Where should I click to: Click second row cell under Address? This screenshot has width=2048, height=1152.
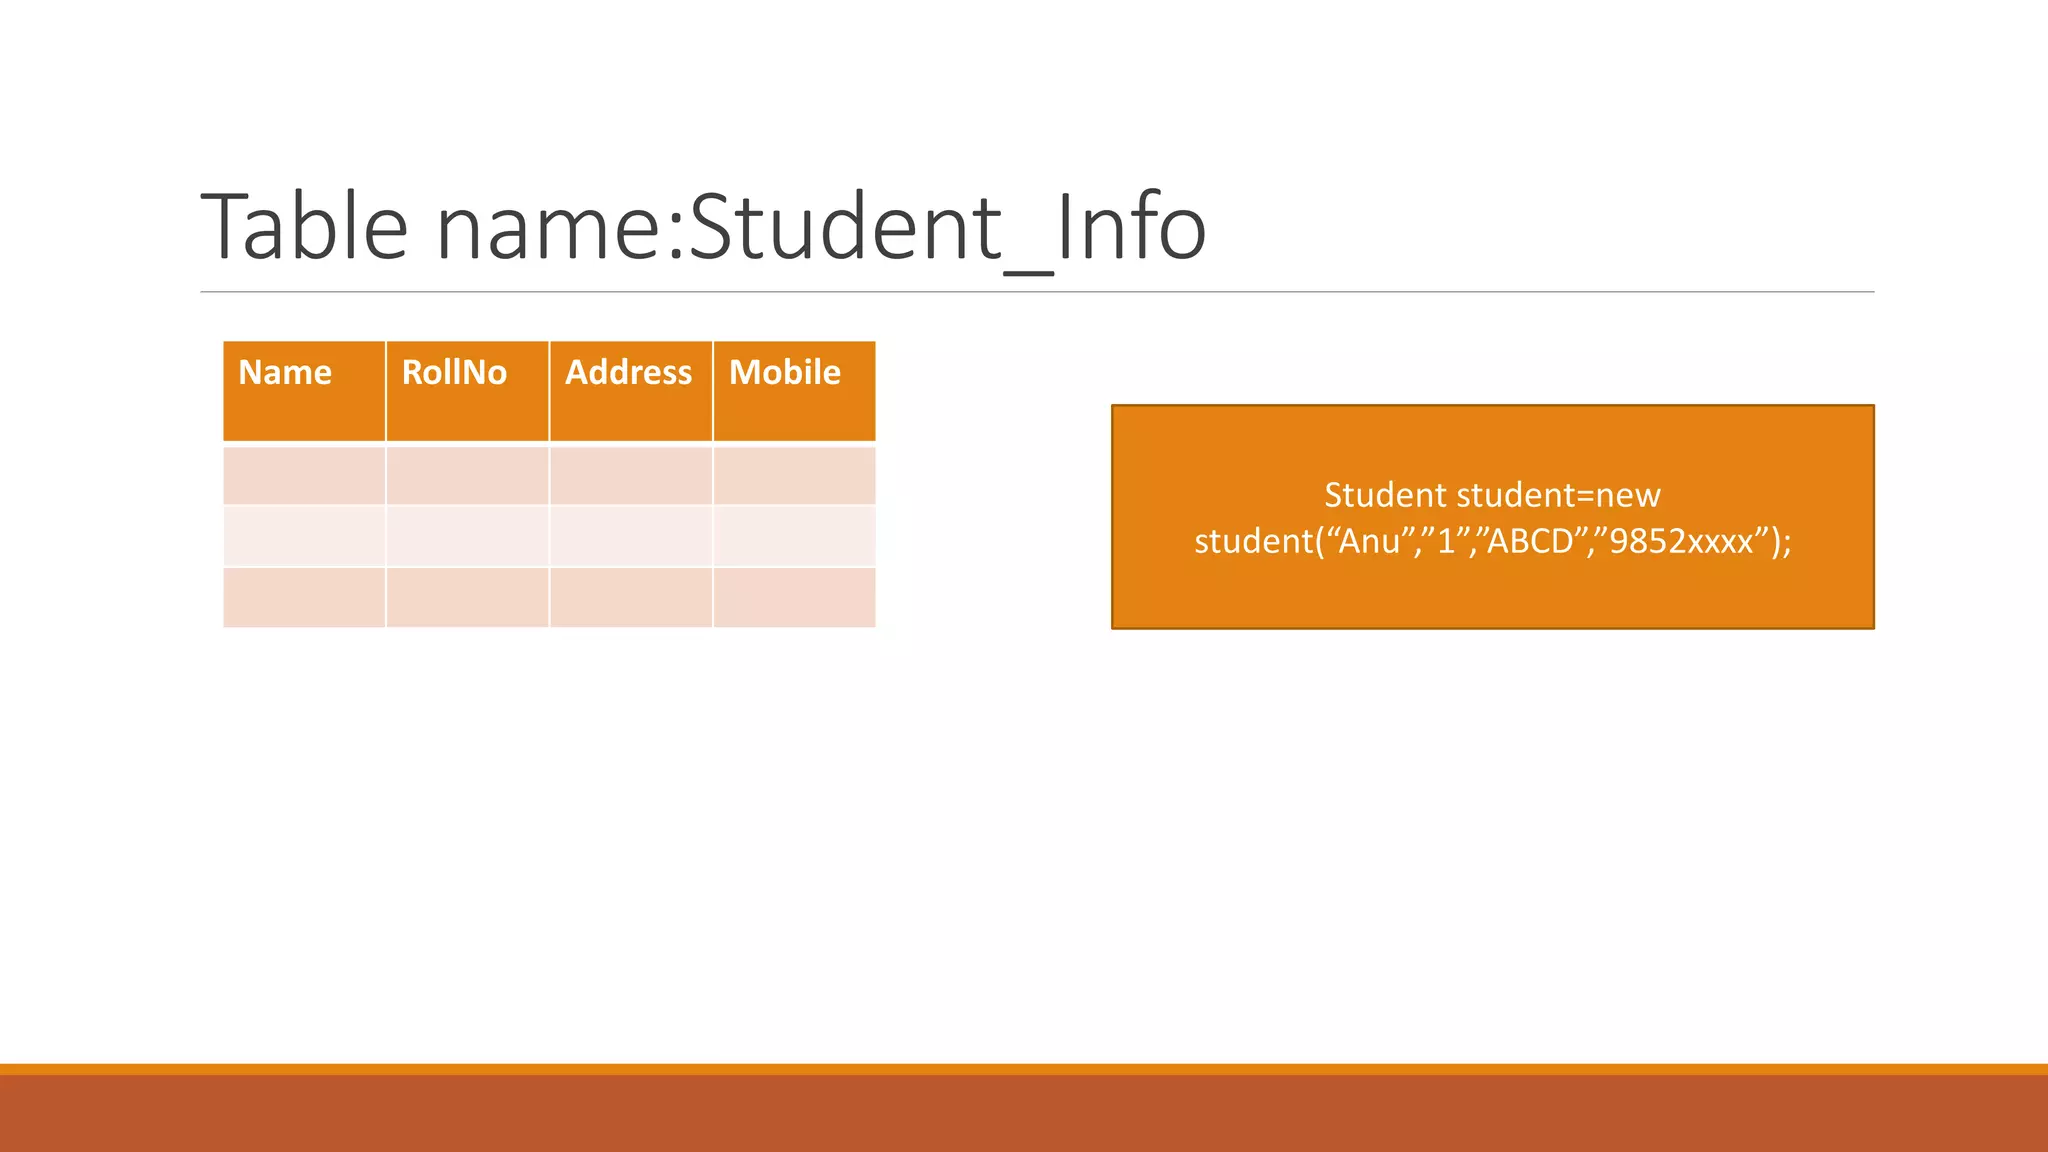pos(630,536)
